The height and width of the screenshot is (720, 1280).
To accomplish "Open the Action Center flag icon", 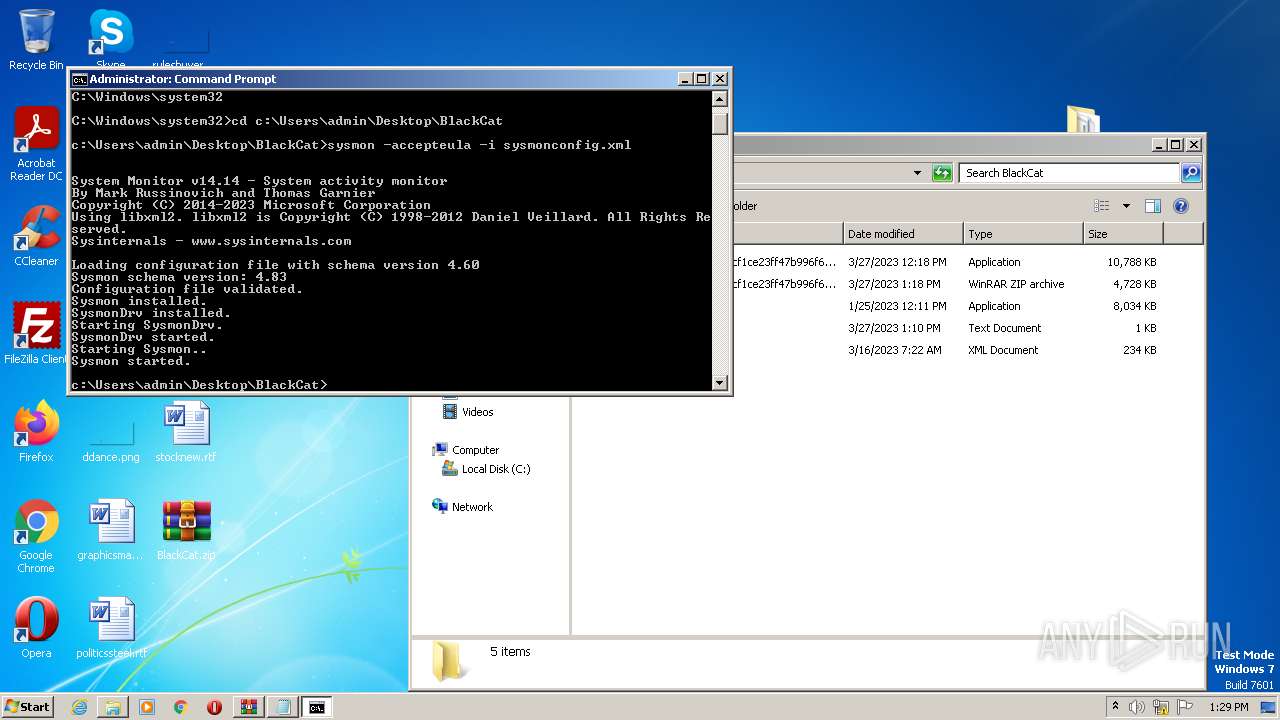I will (1185, 707).
